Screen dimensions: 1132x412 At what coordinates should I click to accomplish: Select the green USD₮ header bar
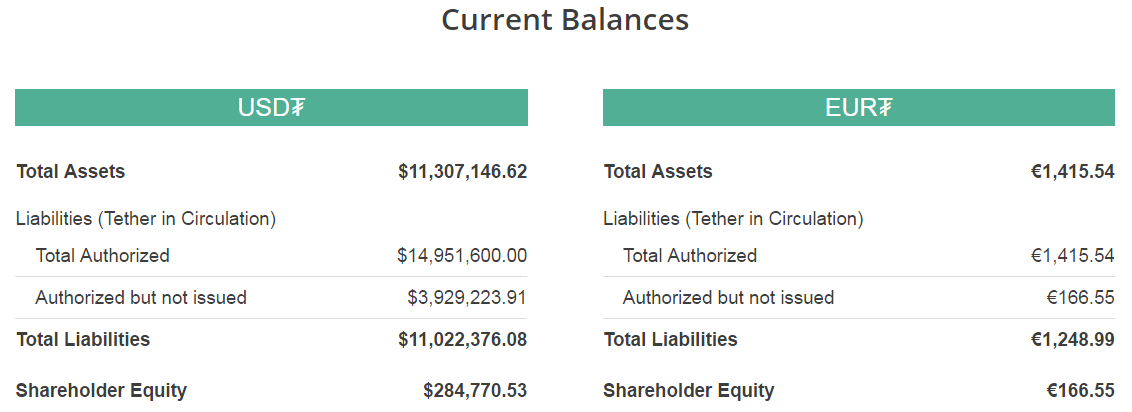tap(271, 108)
